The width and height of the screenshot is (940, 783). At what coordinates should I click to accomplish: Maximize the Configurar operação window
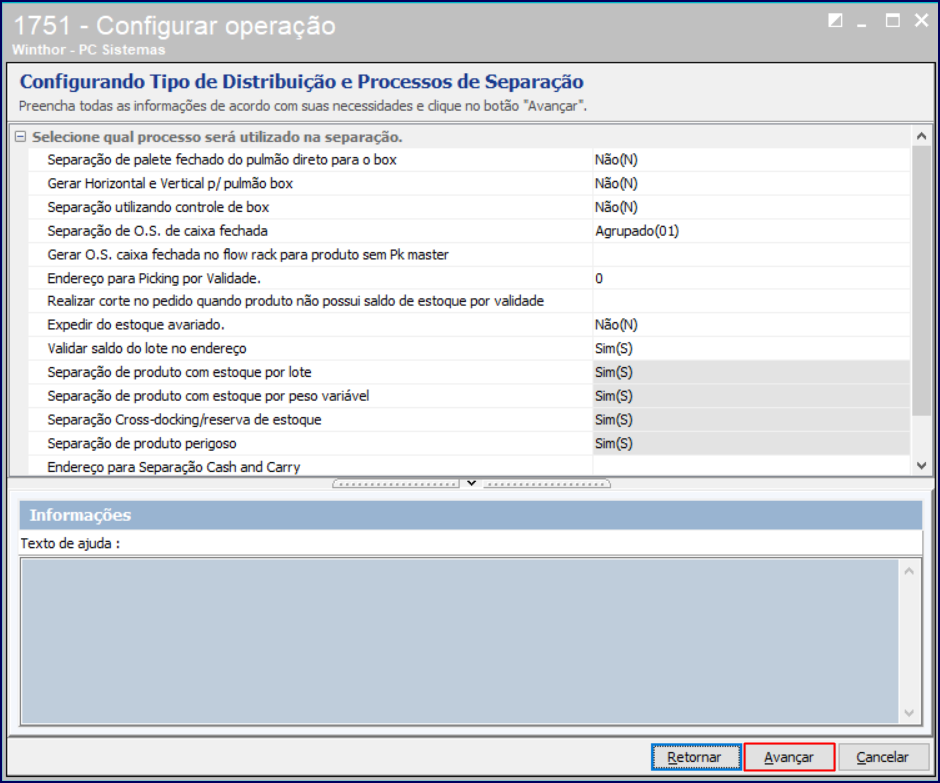pos(893,21)
